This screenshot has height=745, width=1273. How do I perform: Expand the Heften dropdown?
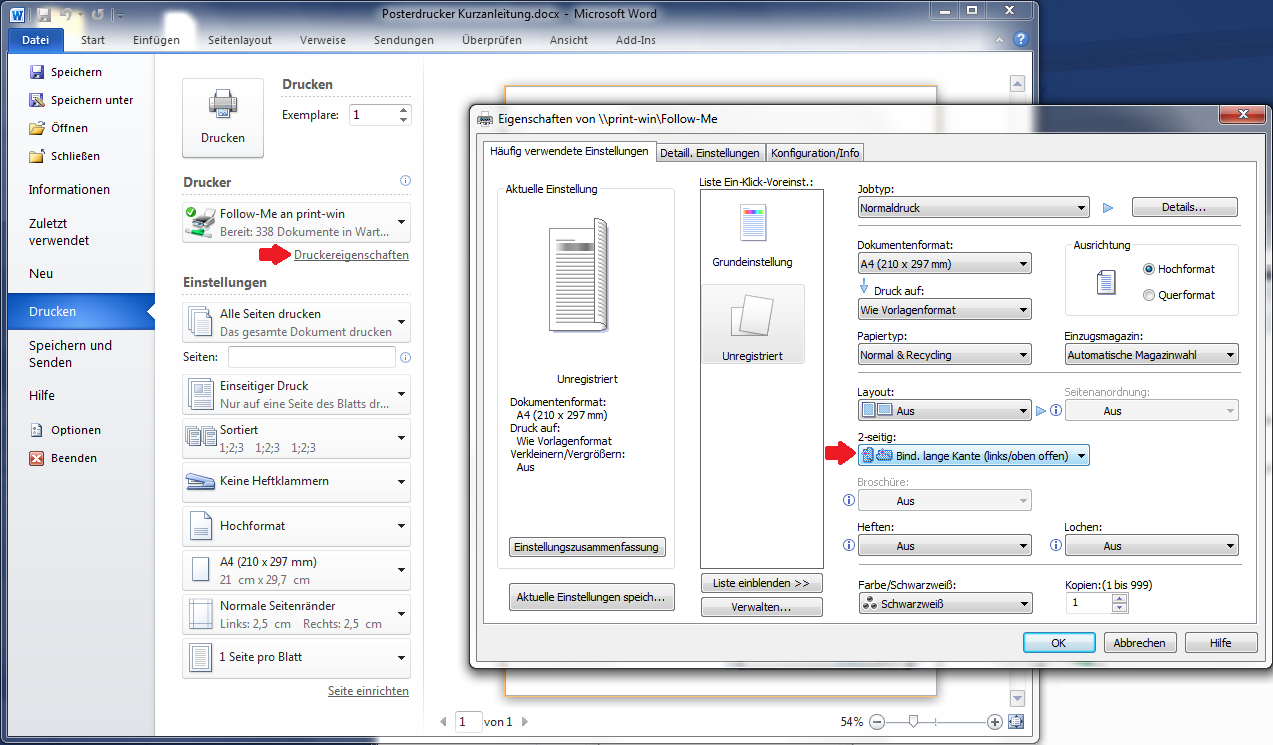[x=944, y=546]
